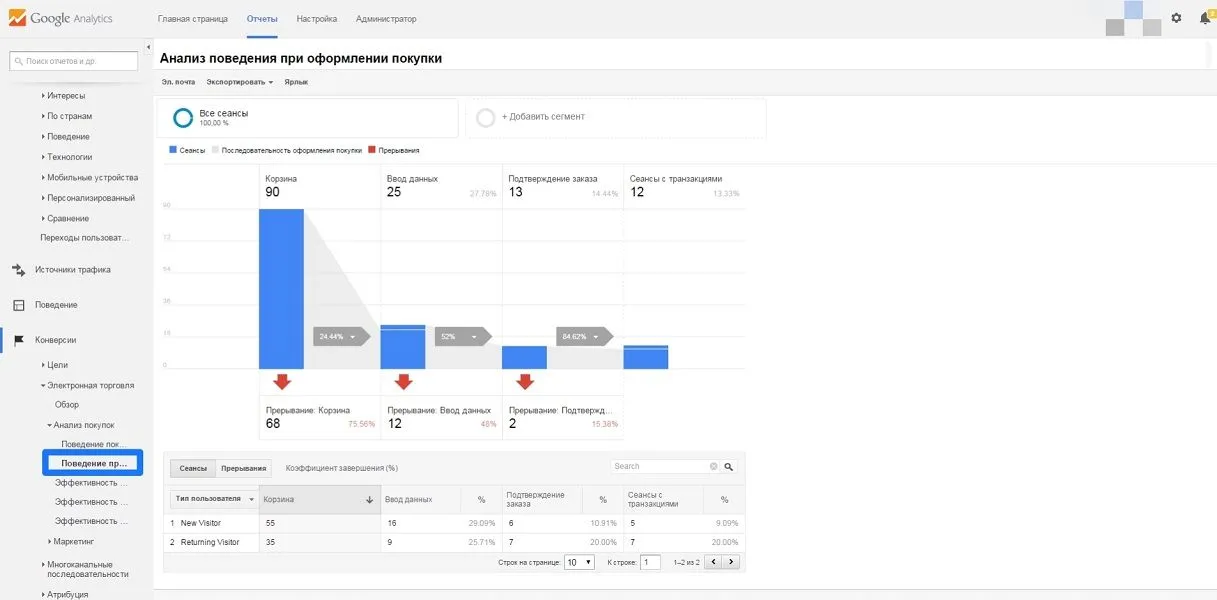Click the red Прерывания legend swatch
This screenshot has width=1217, height=600.
(x=372, y=150)
